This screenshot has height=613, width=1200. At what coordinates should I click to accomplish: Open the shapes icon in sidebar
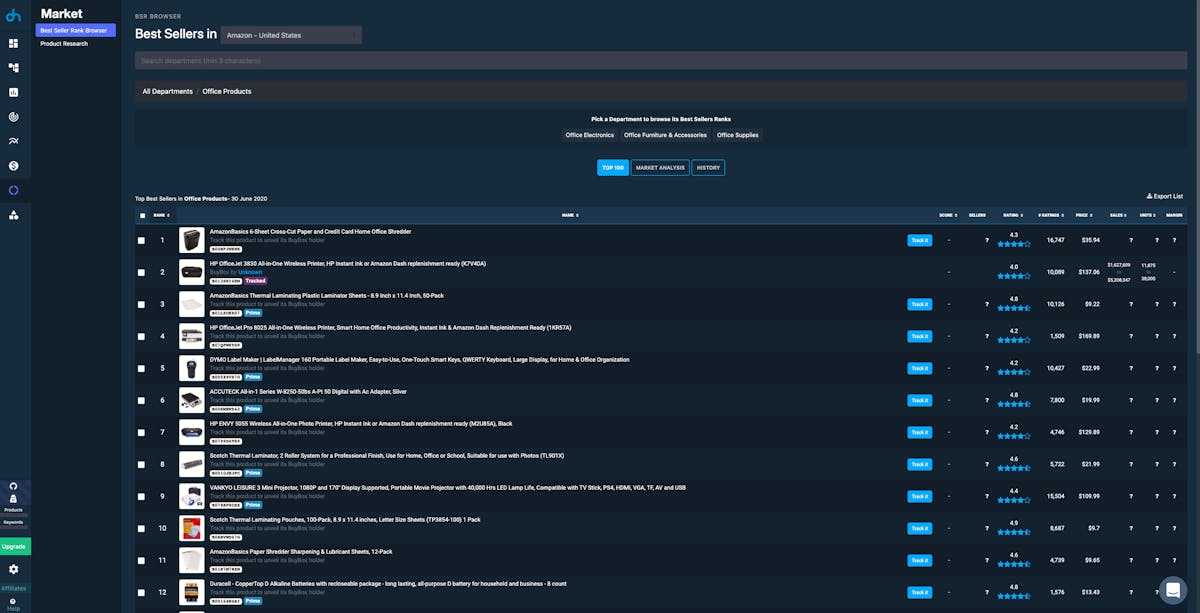pyautogui.click(x=13, y=214)
